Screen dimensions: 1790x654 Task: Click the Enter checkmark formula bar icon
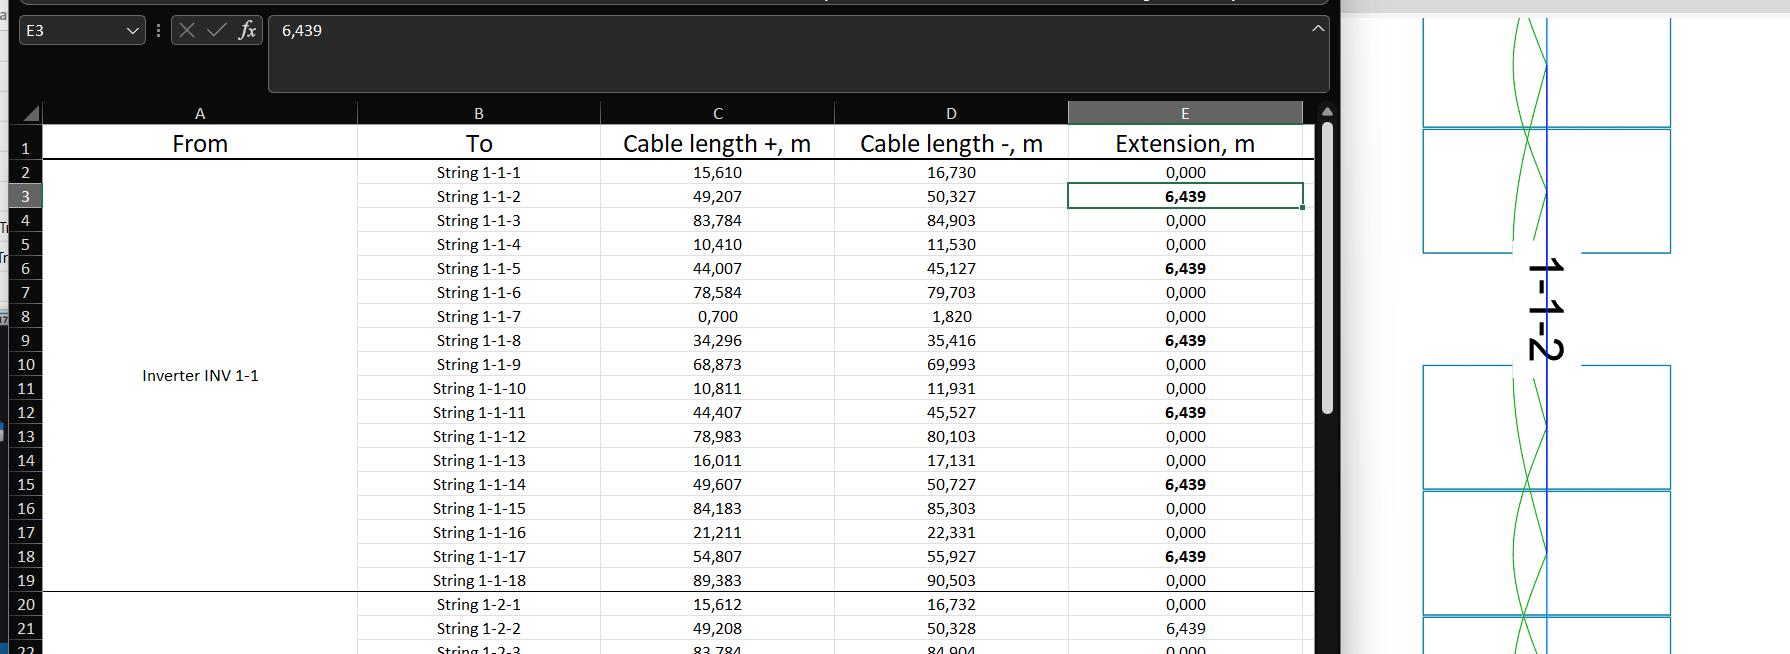pyautogui.click(x=217, y=30)
